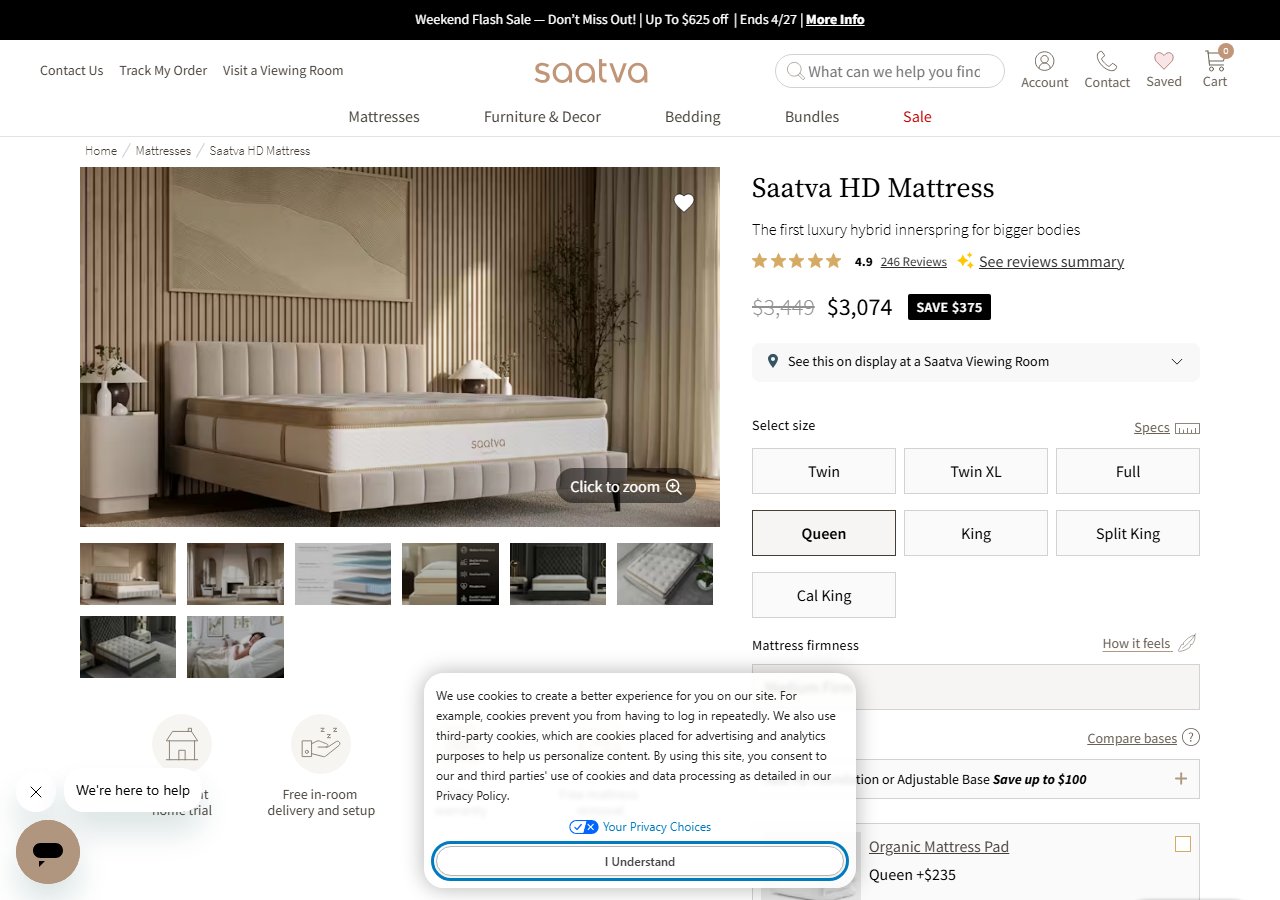The image size is (1280, 900).
Task: Click the location pin icon for Viewing Room
Action: click(x=772, y=361)
